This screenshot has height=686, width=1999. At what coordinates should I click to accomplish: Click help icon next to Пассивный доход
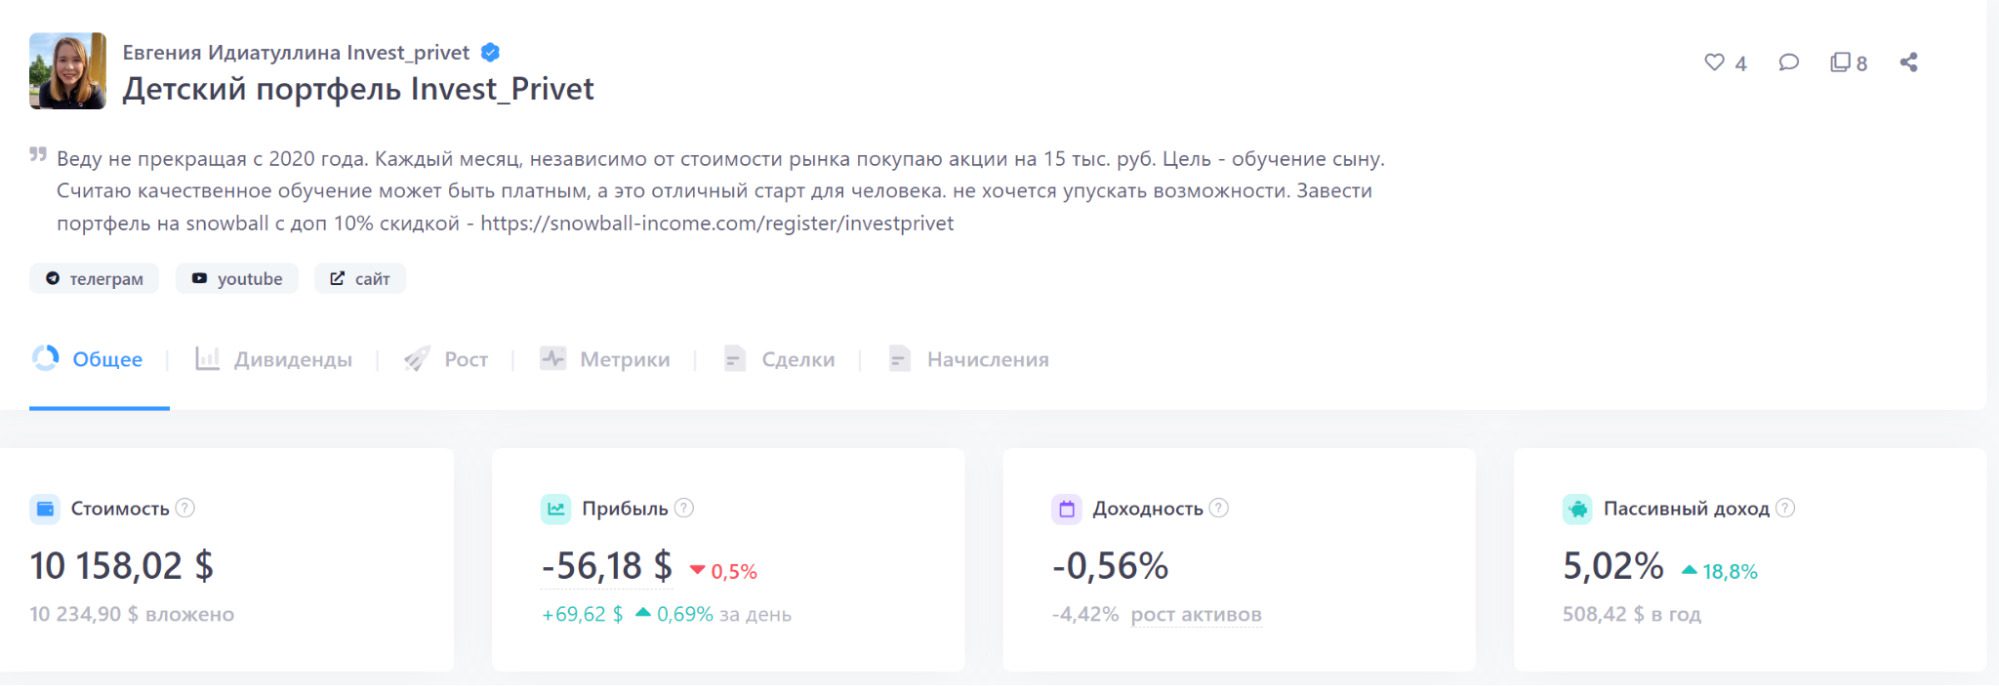coord(1785,508)
